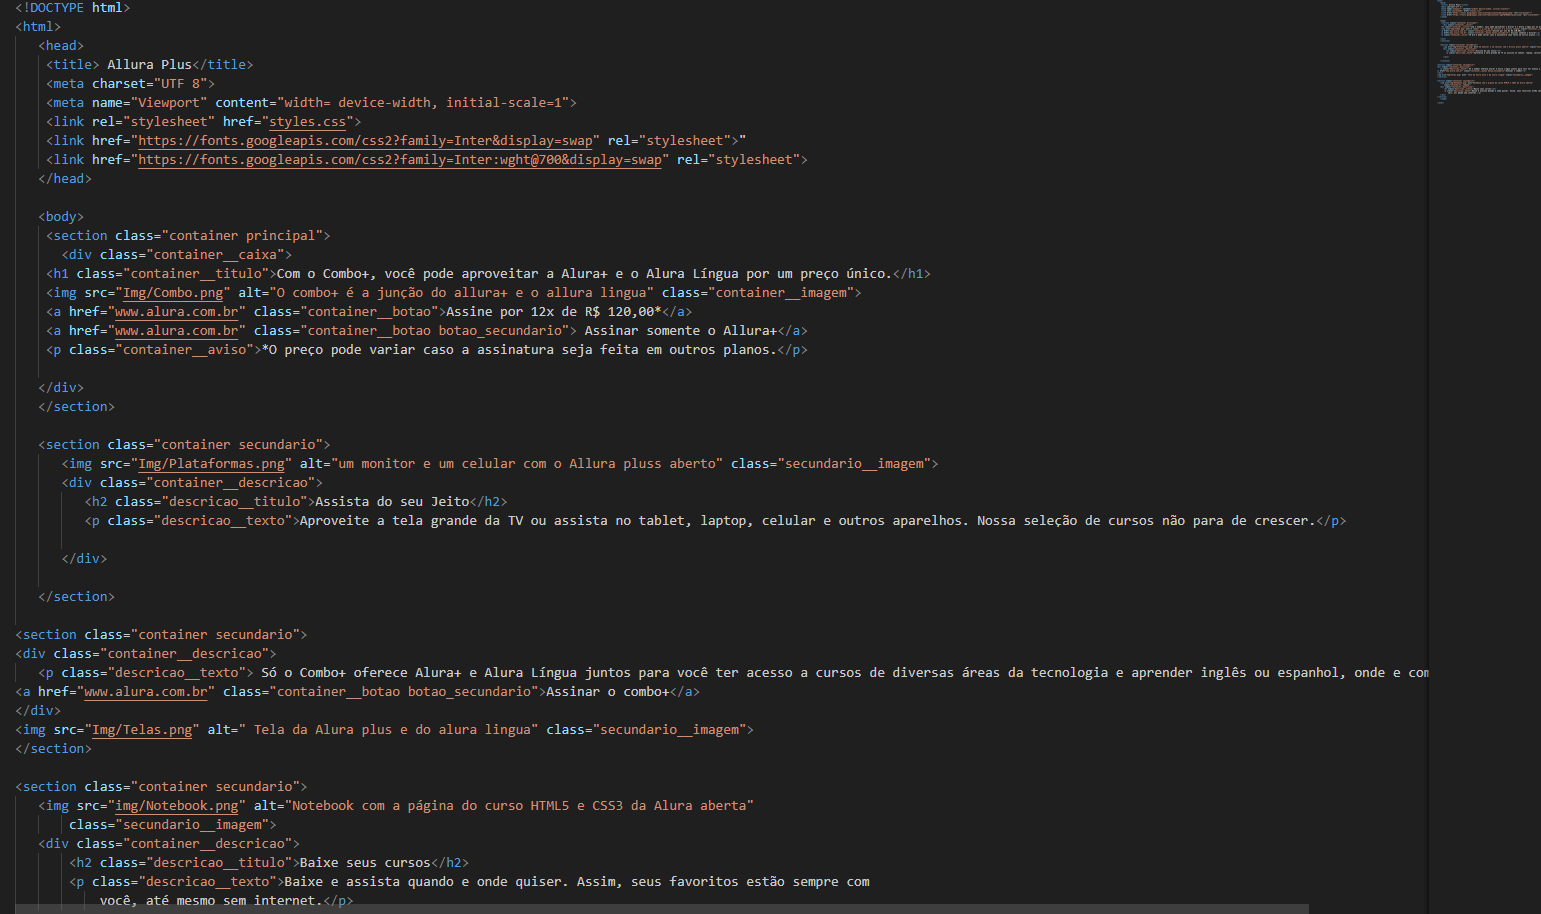Viewport: 1541px width, 914px height.
Task: Select the charset 'UTF 8' value
Action: tap(184, 84)
